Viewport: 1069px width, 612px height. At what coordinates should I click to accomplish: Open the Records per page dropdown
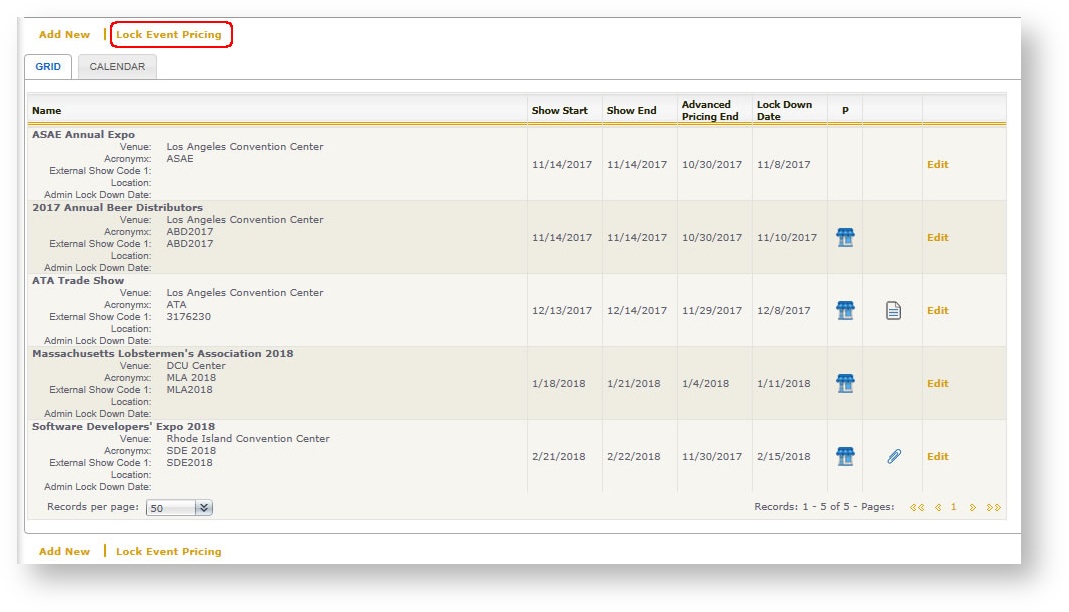[x=203, y=508]
